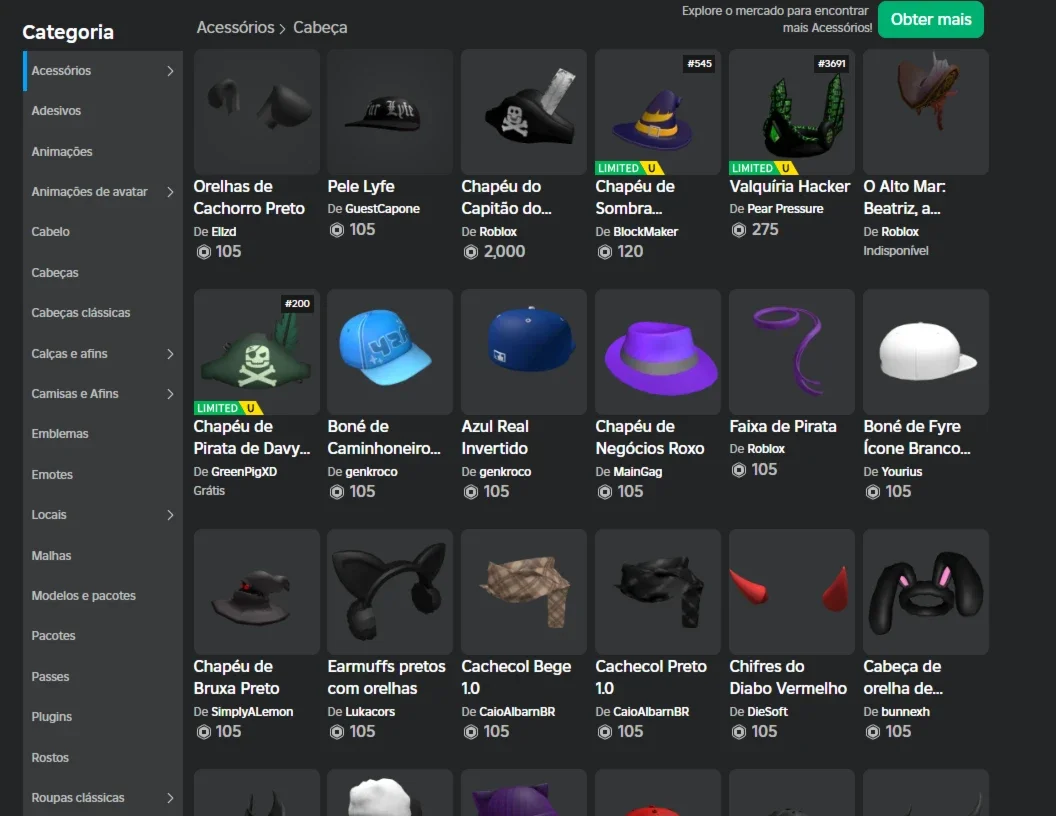
Task: Open Pele Lyfe cap thumbnail
Action: click(390, 112)
